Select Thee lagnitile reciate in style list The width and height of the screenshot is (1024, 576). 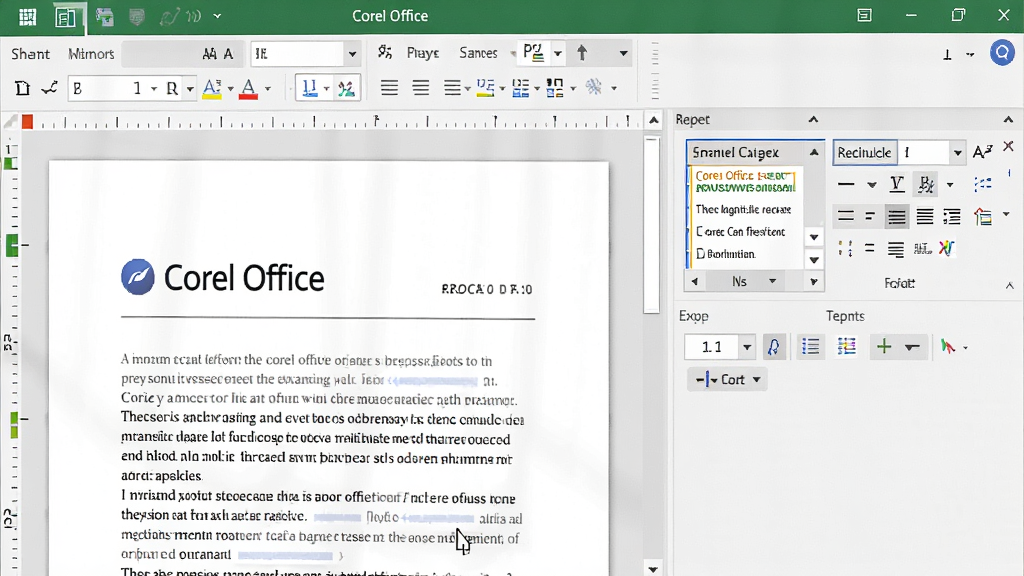pyautogui.click(x=743, y=209)
